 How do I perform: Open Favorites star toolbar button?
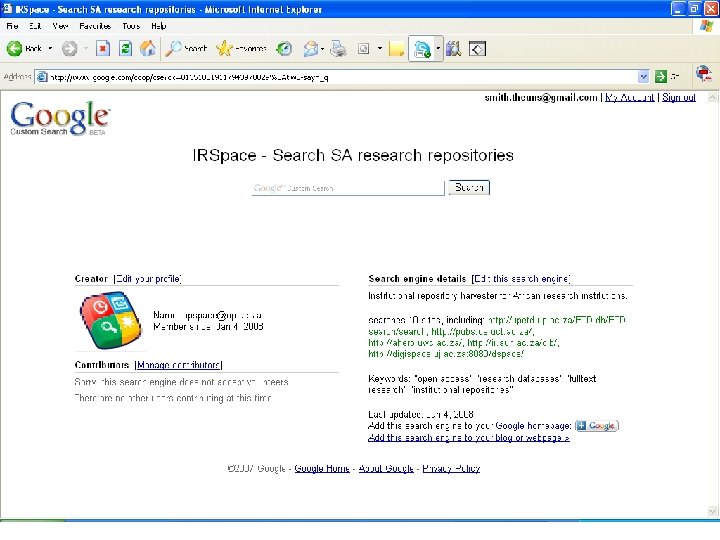pyautogui.click(x=242, y=48)
